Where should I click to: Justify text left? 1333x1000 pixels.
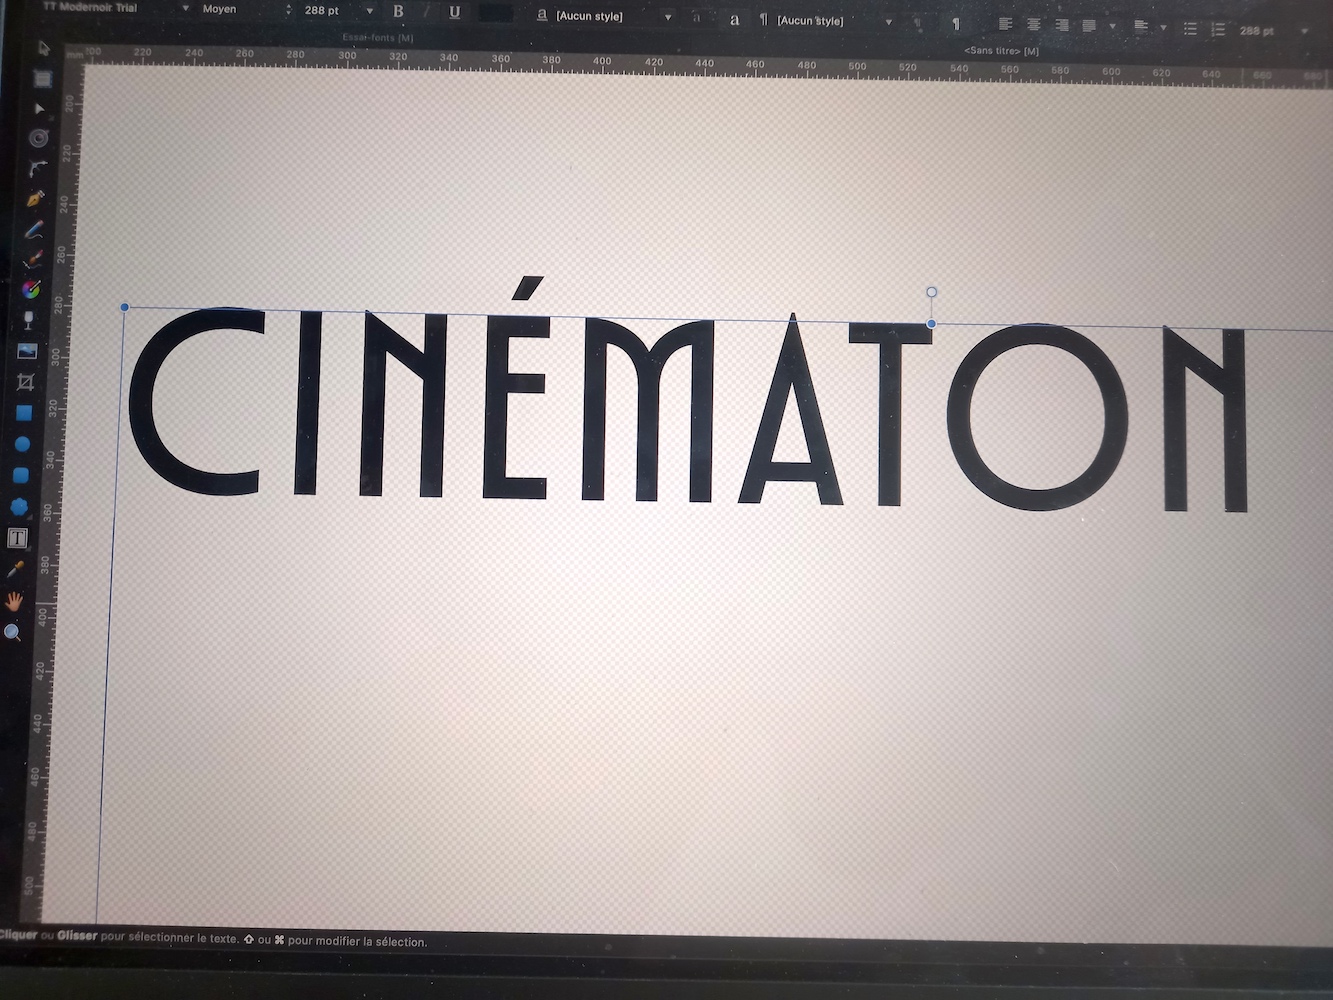pyautogui.click(x=1089, y=26)
